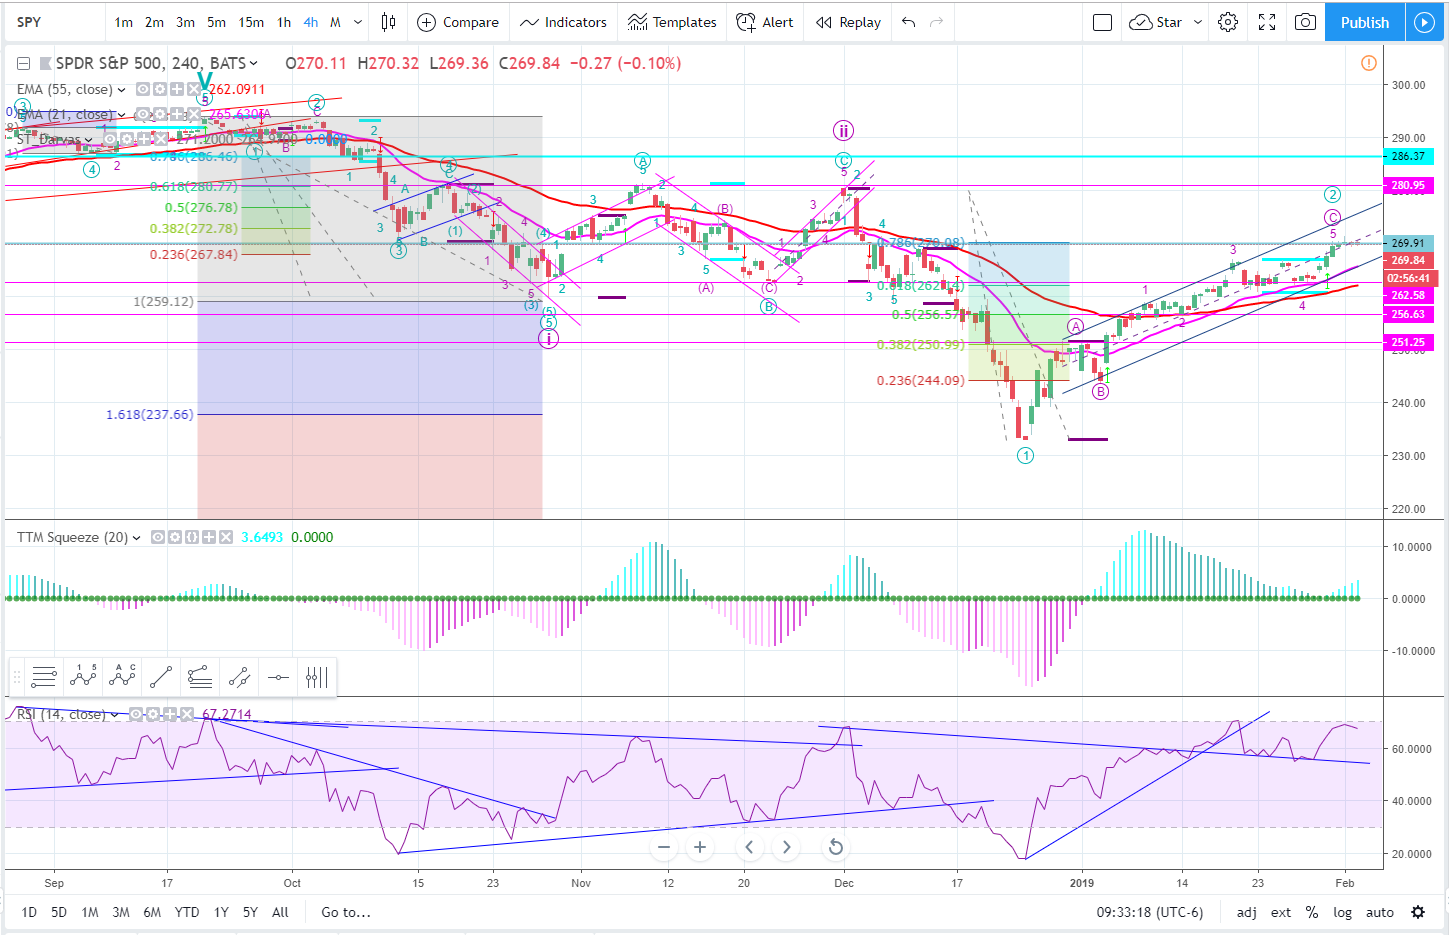The height and width of the screenshot is (935, 1449).
Task: Hide the EMA 55 indicator with eye icon
Action: click(142, 89)
